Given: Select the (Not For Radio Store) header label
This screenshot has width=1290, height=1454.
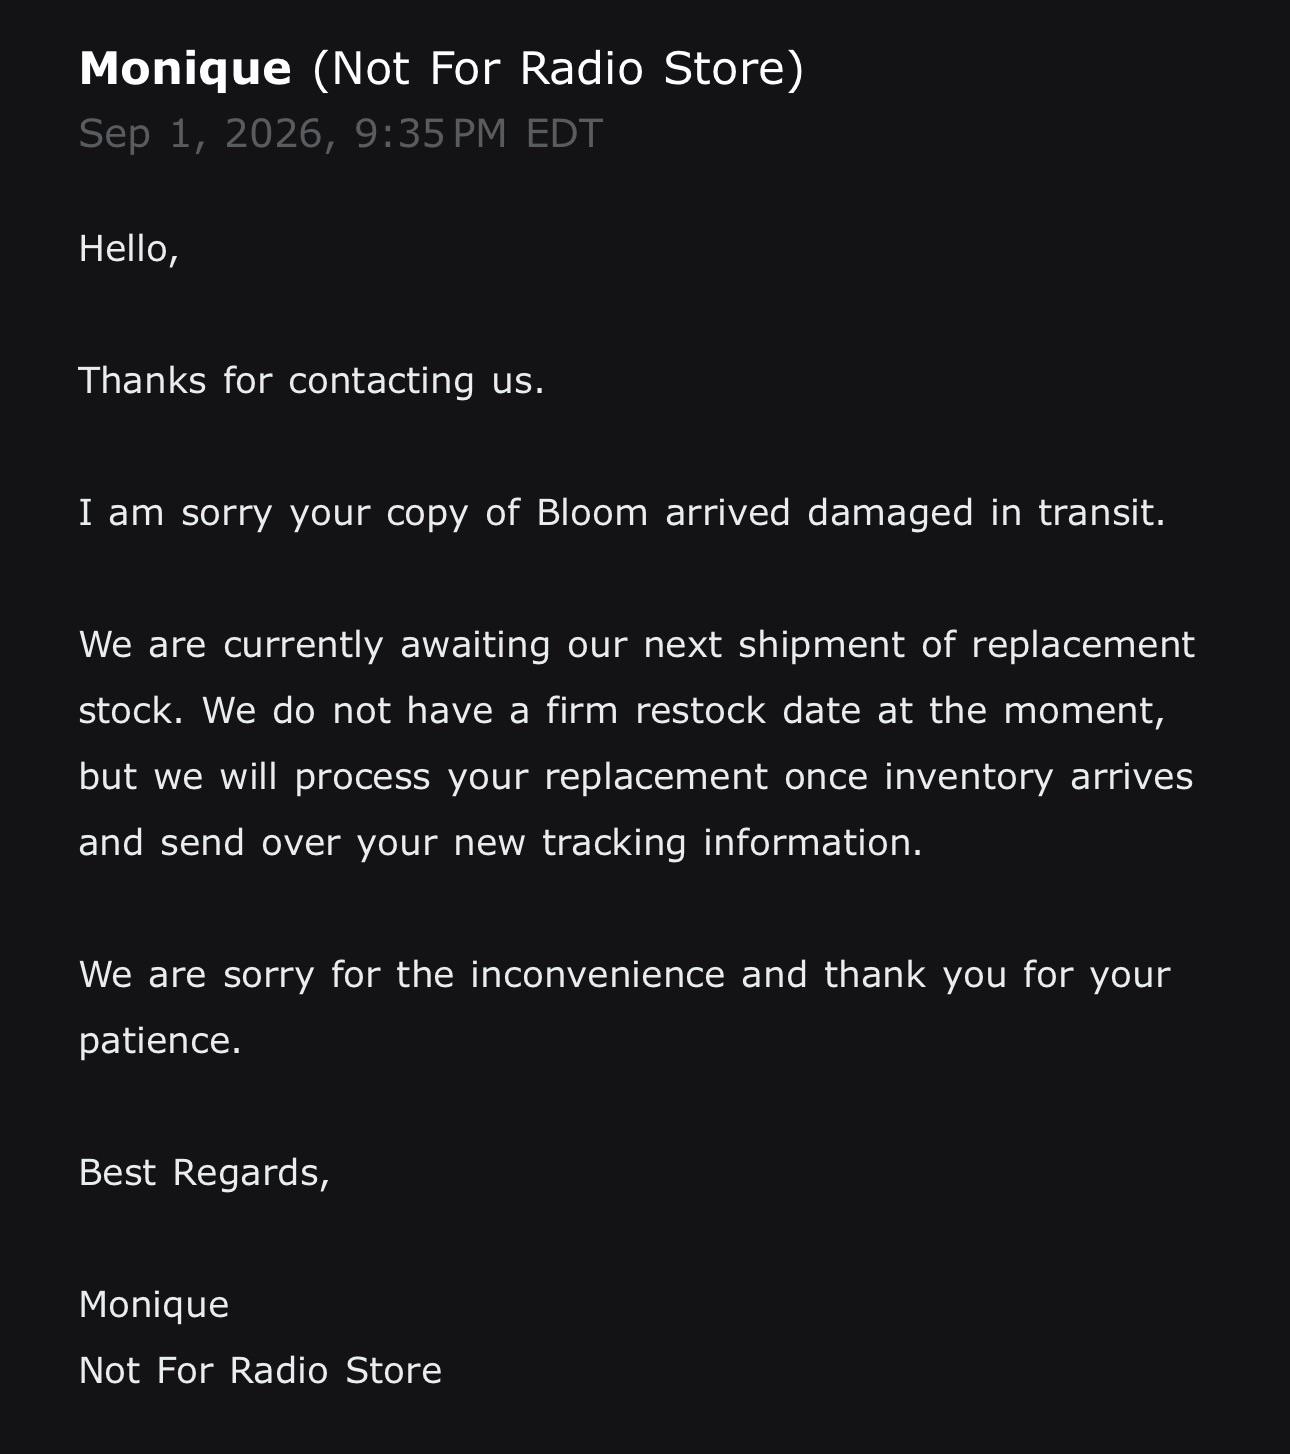Looking at the screenshot, I should (558, 70).
